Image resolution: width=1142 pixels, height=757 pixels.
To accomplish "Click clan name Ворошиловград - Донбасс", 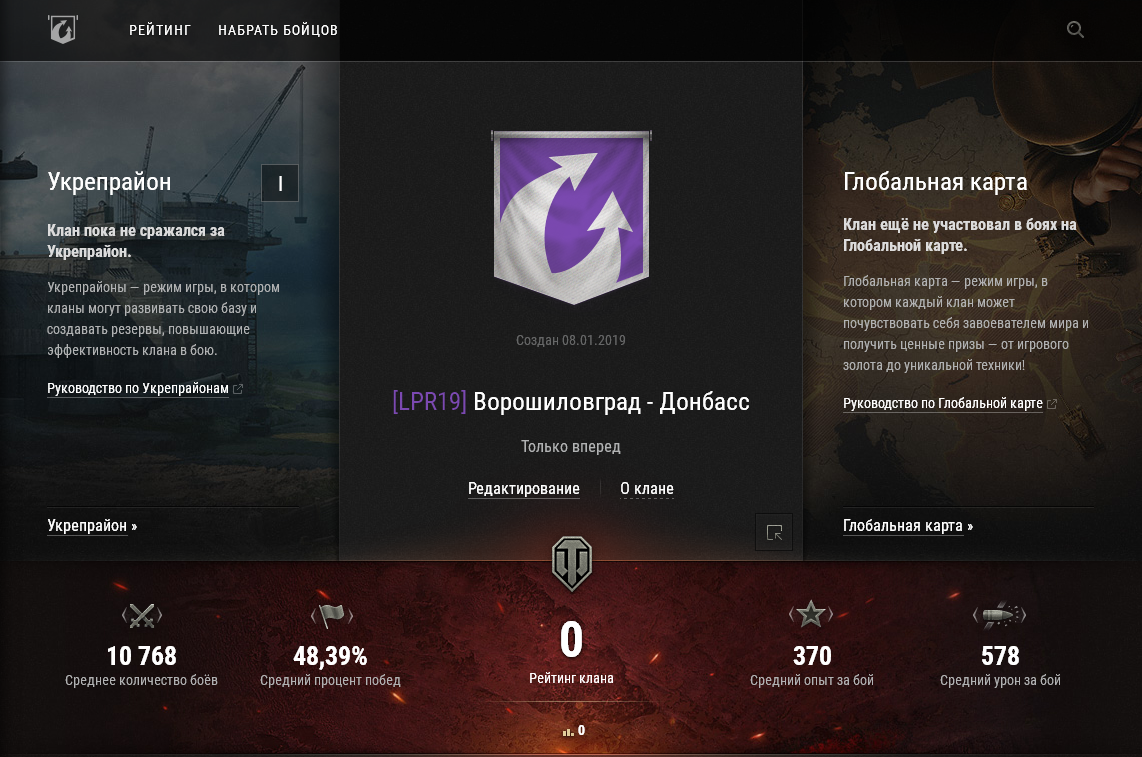I will pos(611,401).
